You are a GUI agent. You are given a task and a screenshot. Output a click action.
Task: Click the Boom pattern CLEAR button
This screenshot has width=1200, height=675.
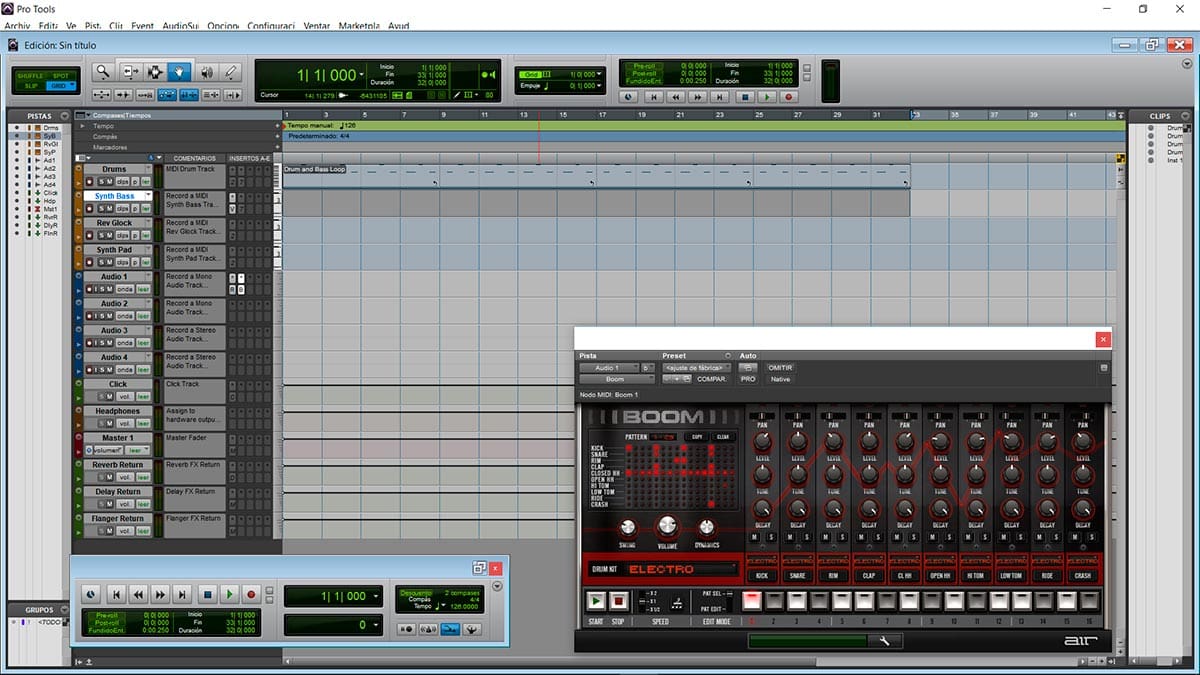coord(722,437)
